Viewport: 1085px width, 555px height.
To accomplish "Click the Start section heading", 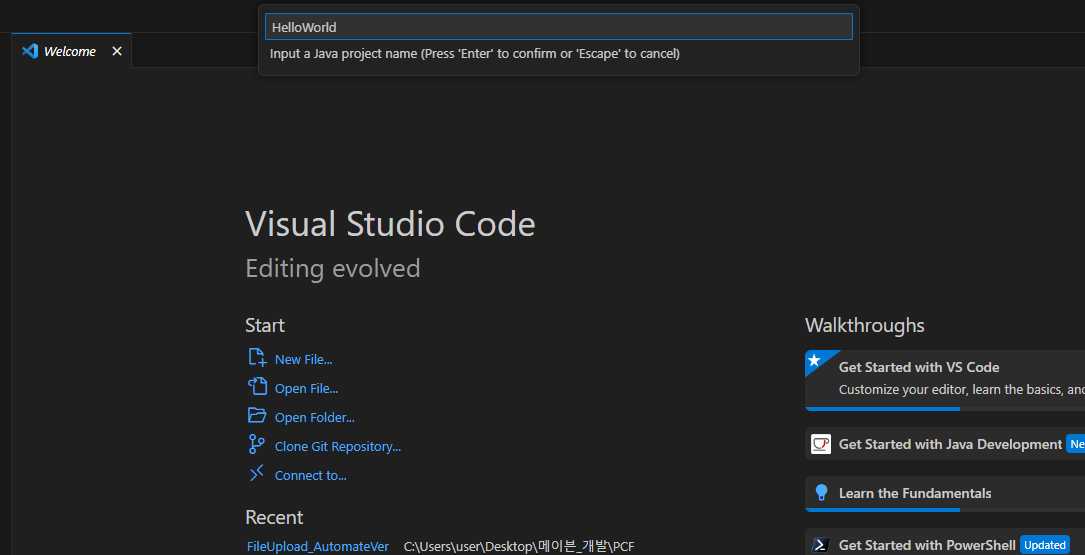I will (265, 325).
